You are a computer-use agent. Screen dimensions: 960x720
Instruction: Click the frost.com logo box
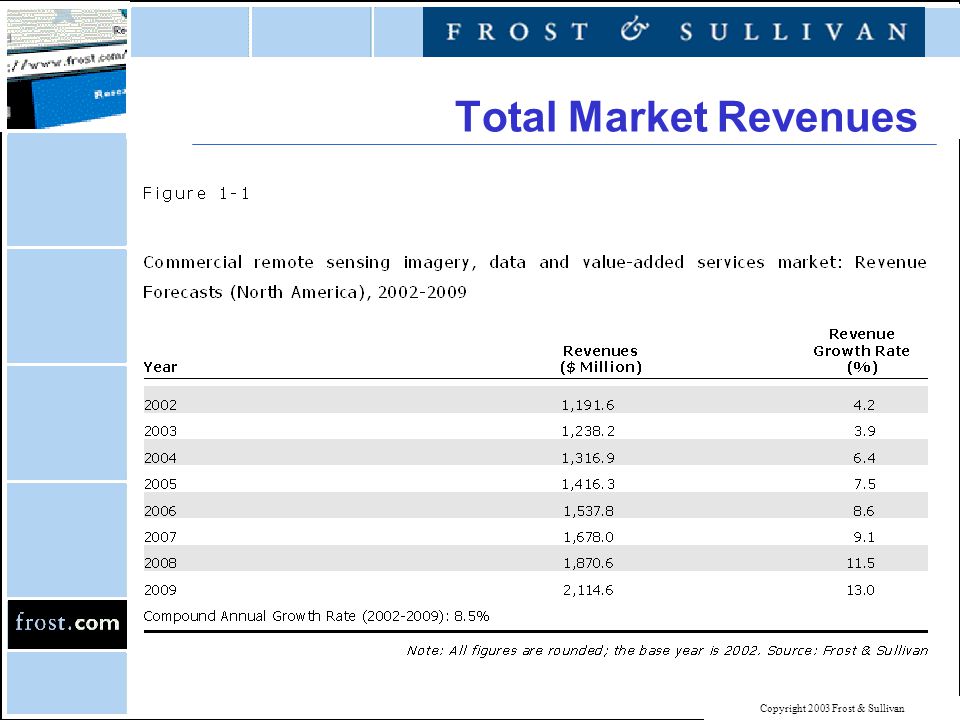pos(67,624)
